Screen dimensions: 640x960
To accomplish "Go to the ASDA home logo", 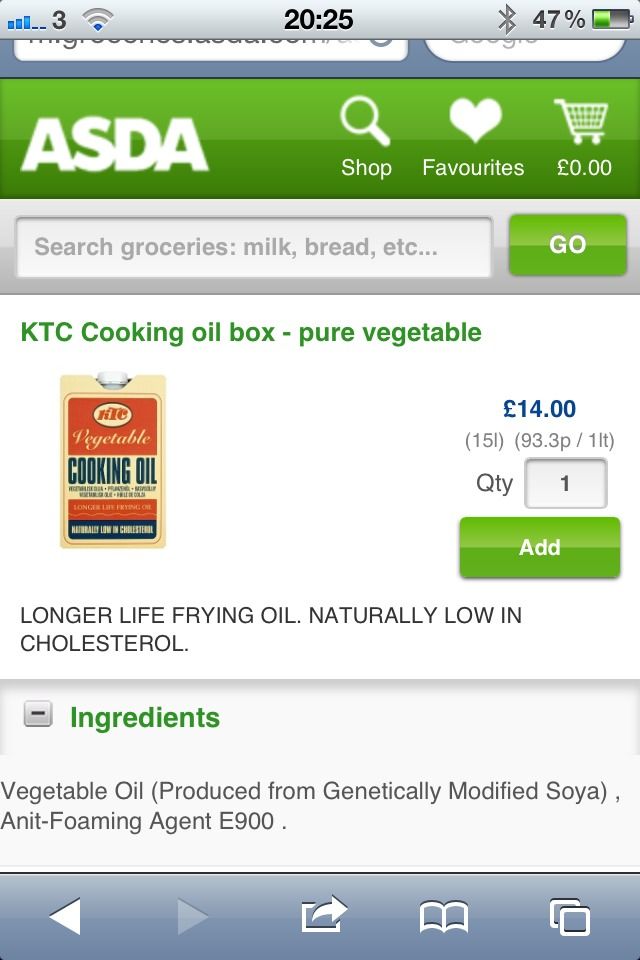I will tap(115, 144).
